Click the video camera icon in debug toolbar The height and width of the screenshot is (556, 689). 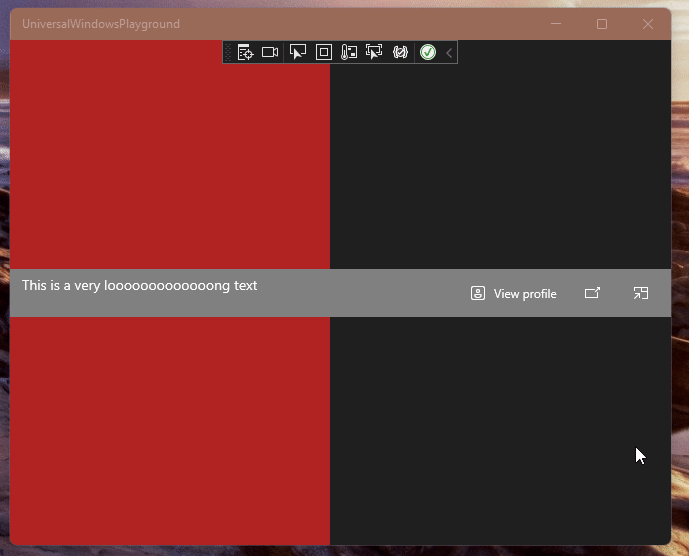pyautogui.click(x=270, y=52)
